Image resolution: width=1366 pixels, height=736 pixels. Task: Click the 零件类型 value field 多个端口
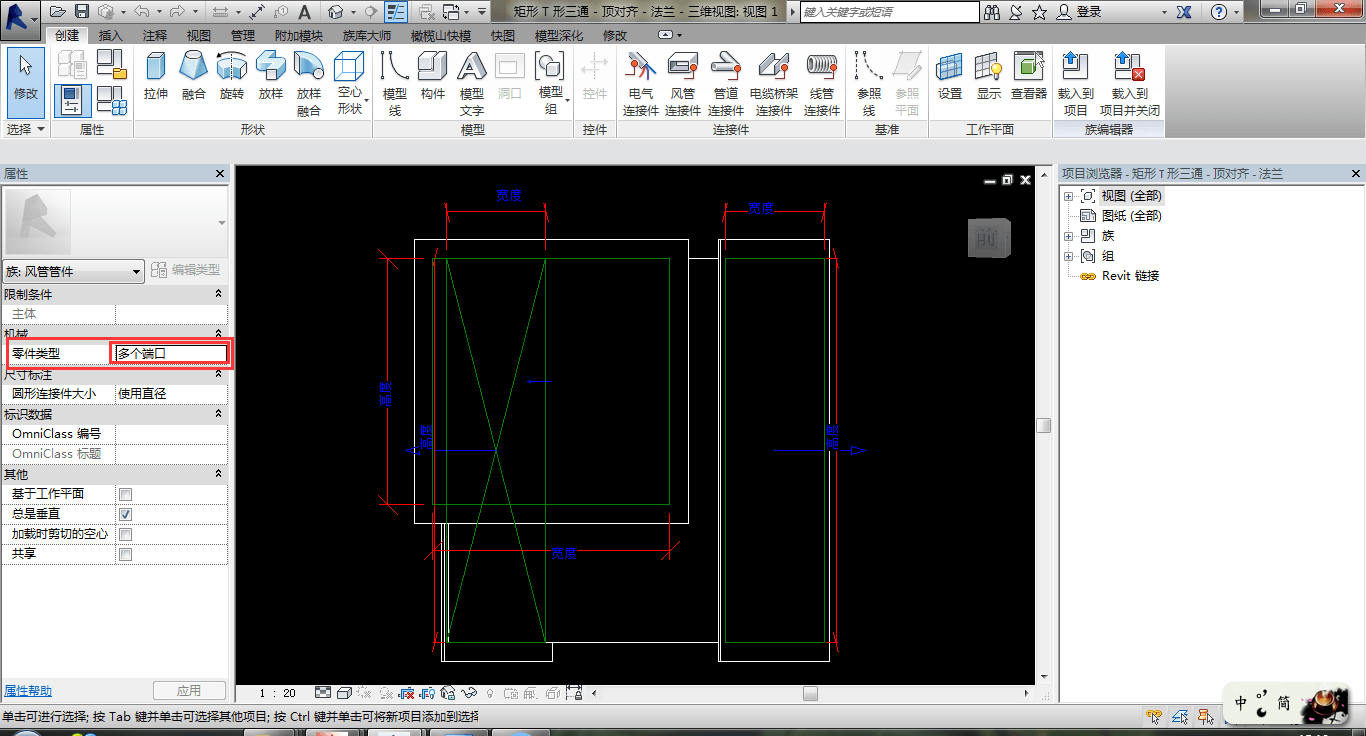171,353
